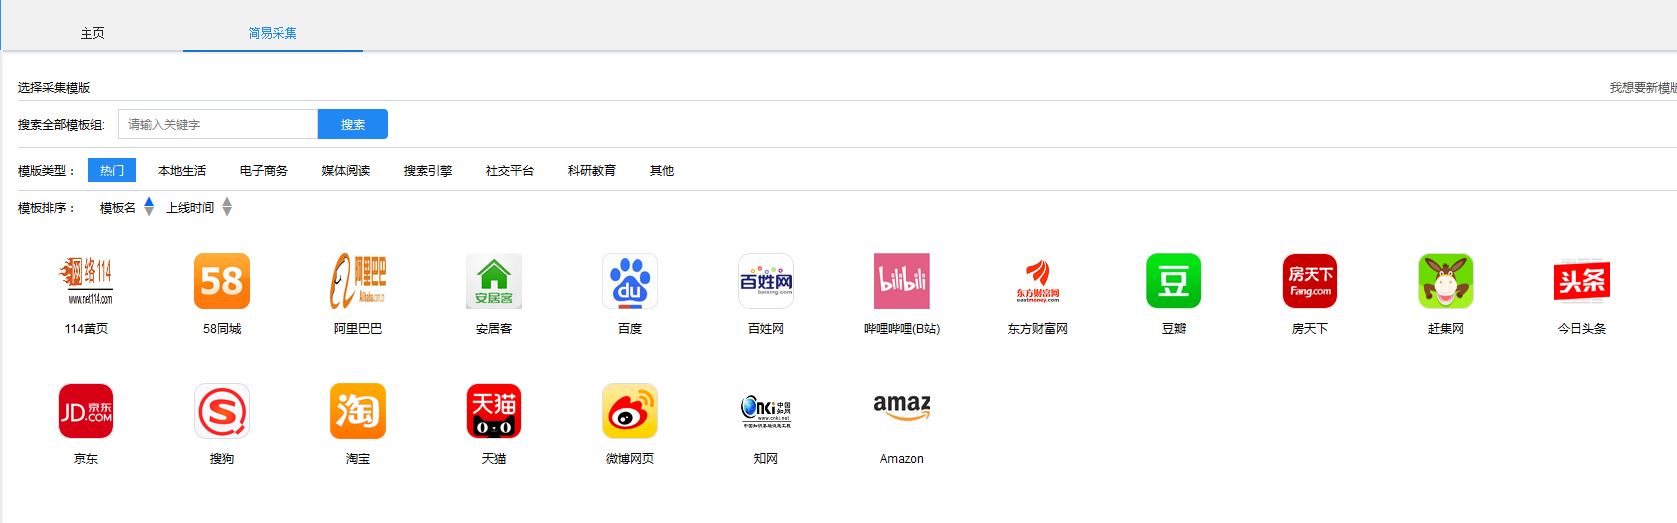Filter templates by 热门 category

pyautogui.click(x=112, y=170)
